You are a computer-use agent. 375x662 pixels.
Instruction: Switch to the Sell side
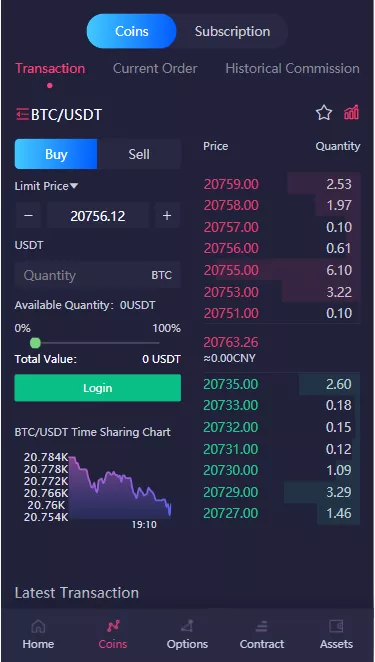[139, 154]
